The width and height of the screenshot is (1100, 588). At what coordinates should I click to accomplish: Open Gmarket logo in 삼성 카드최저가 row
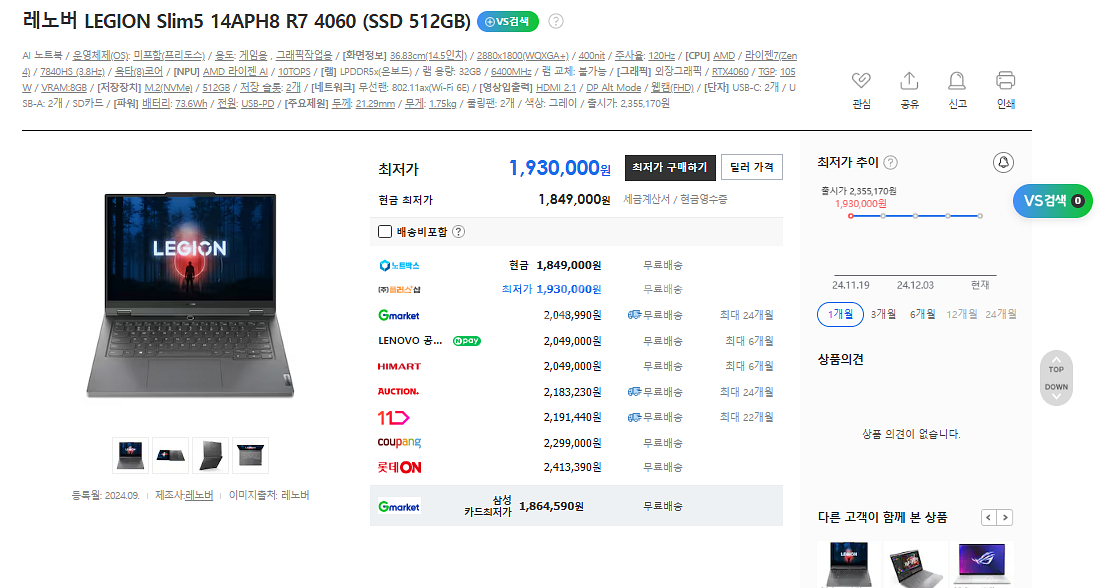click(x=398, y=507)
